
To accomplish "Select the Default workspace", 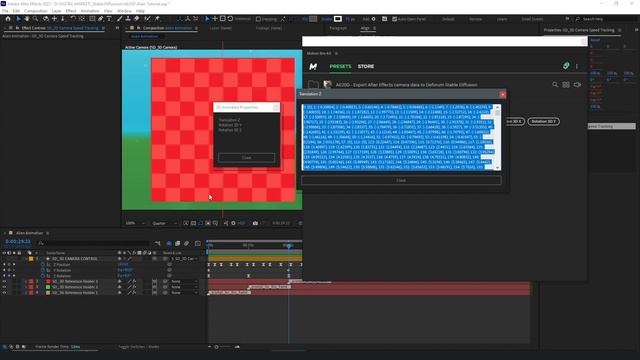I will [x=448, y=19].
